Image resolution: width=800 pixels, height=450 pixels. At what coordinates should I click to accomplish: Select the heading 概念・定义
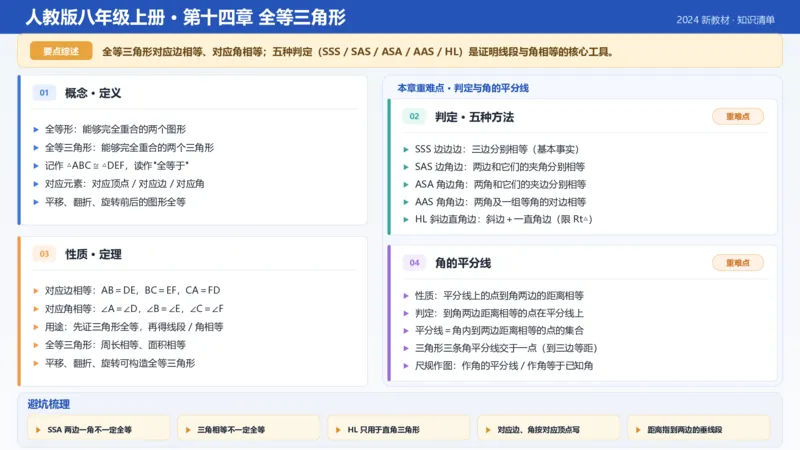coord(93,93)
